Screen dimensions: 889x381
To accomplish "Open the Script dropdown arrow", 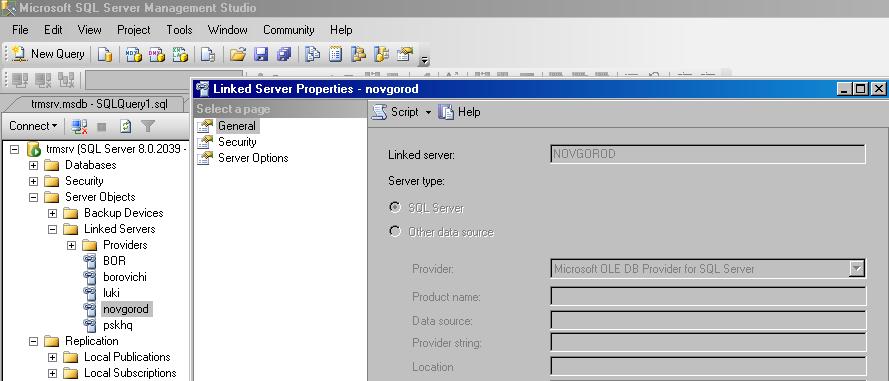I will pyautogui.click(x=428, y=113).
